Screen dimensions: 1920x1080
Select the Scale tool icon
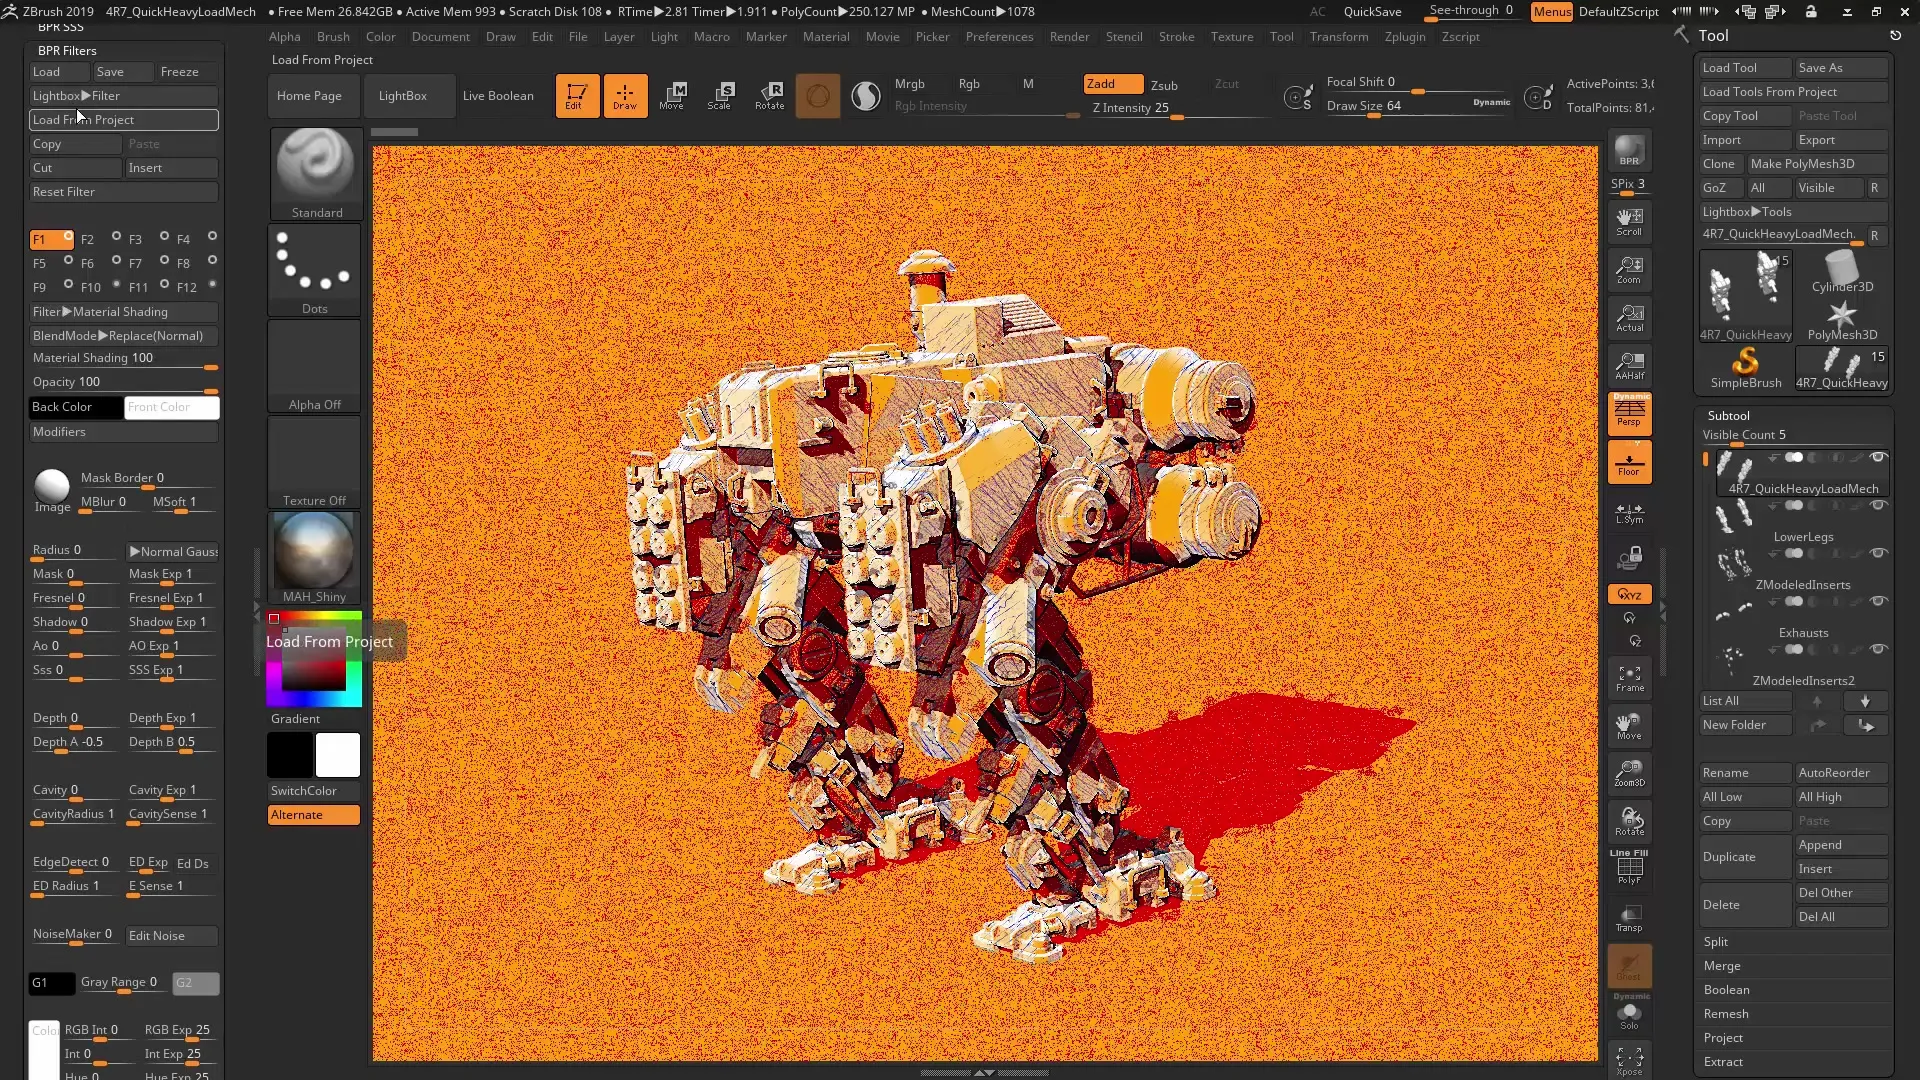coord(721,96)
